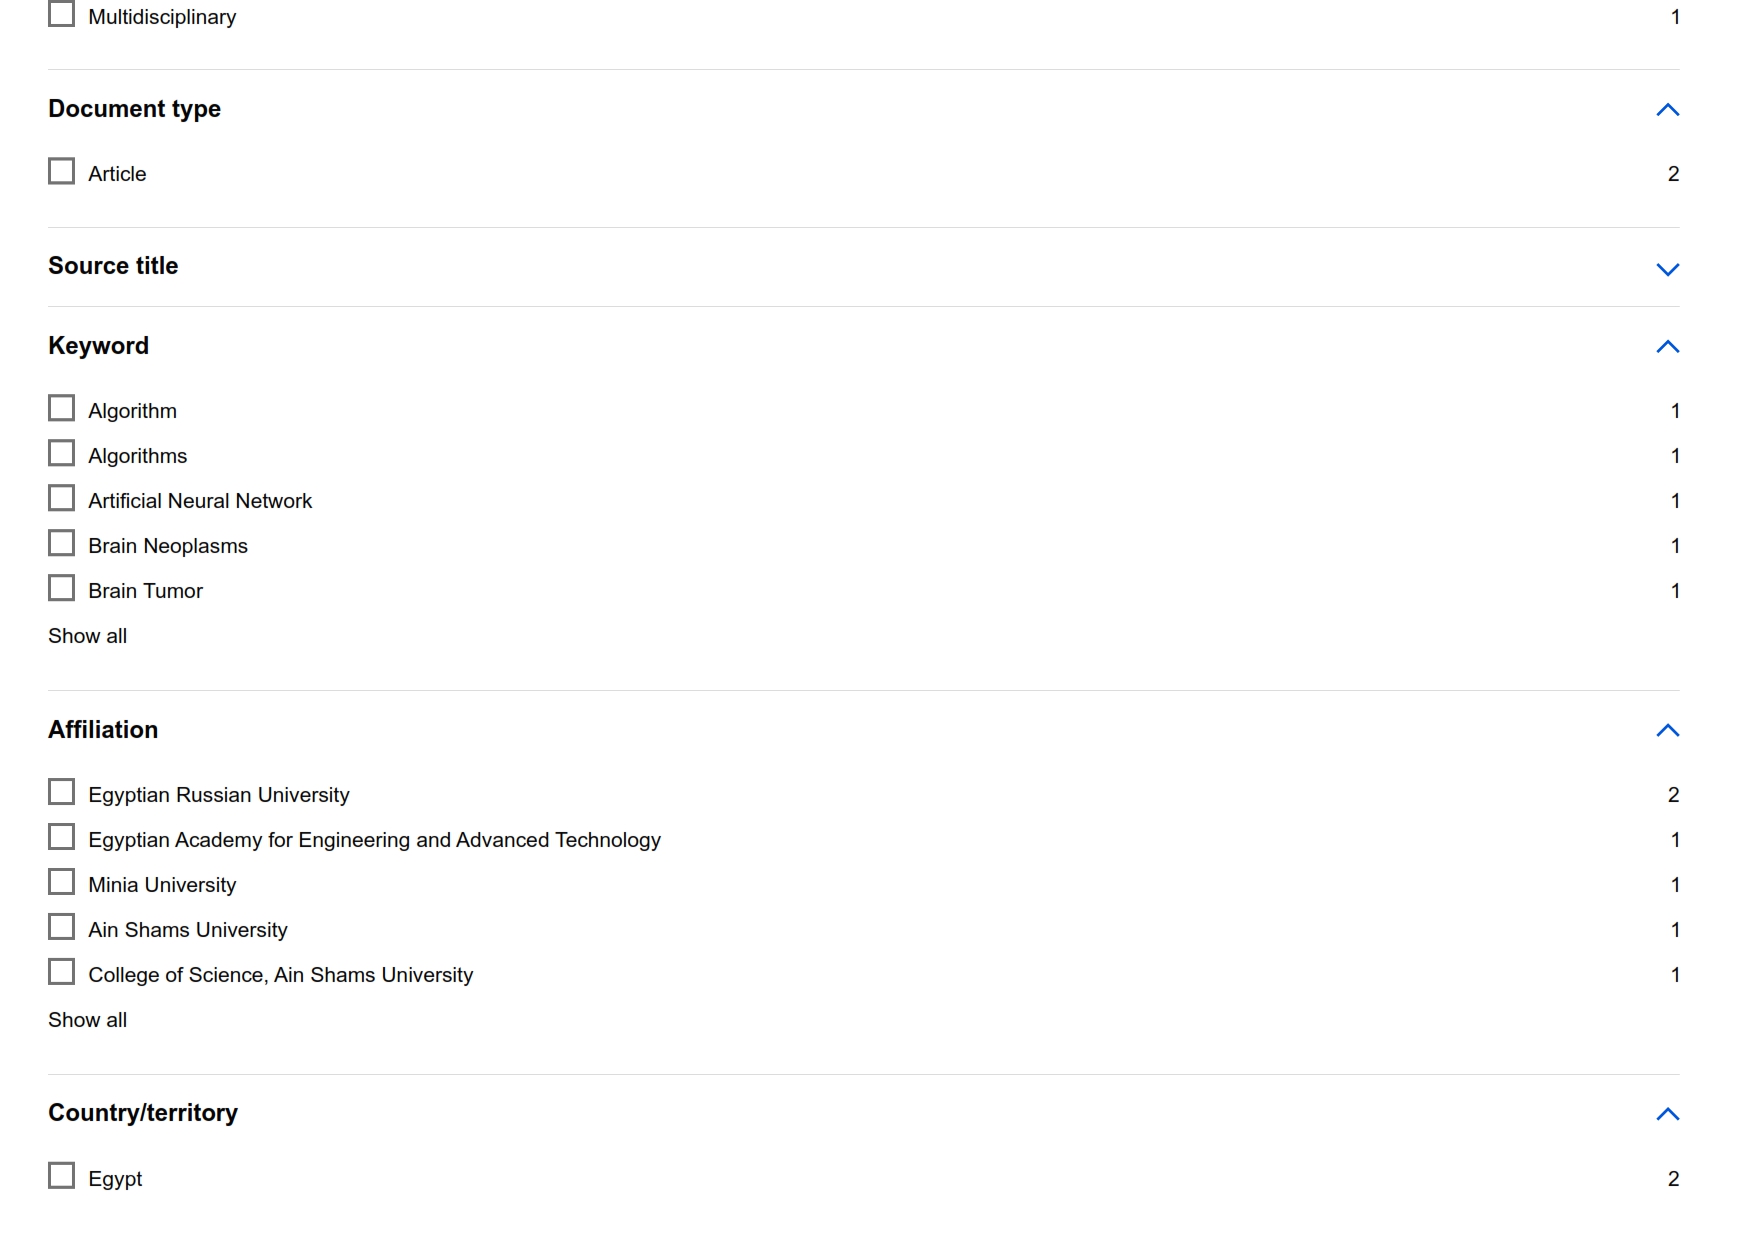1754x1239 pixels.
Task: Check College of Science, Ain Shams University
Action: (62, 973)
